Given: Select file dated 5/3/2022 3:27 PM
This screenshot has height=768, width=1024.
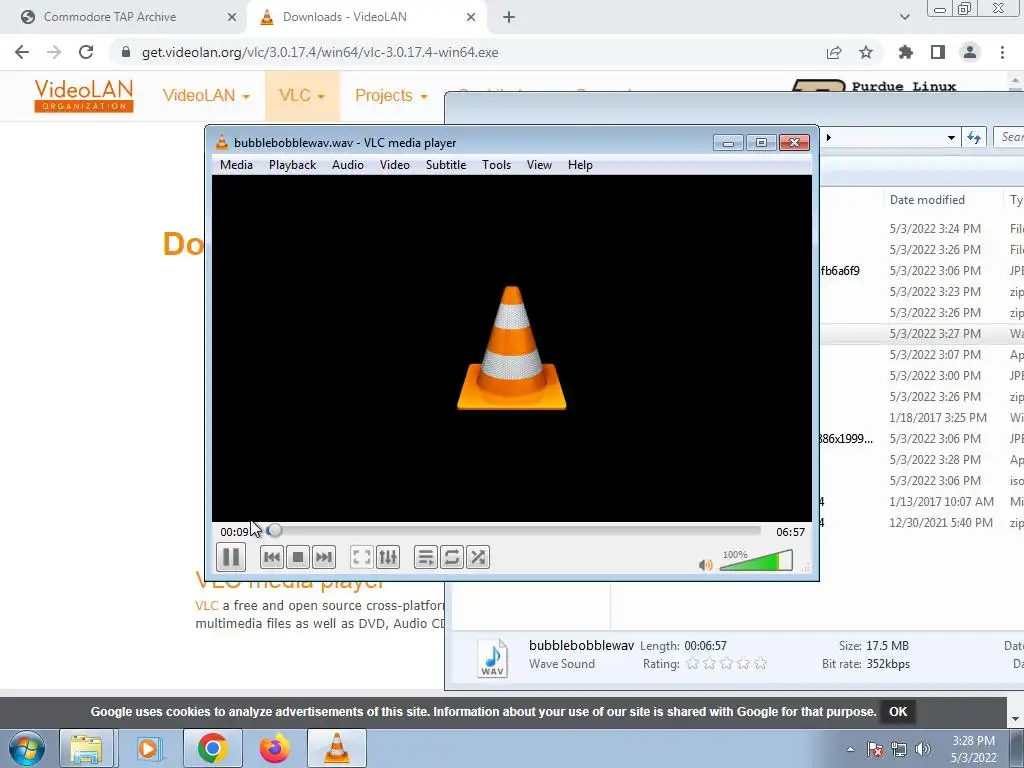Looking at the screenshot, I should click(922, 334).
